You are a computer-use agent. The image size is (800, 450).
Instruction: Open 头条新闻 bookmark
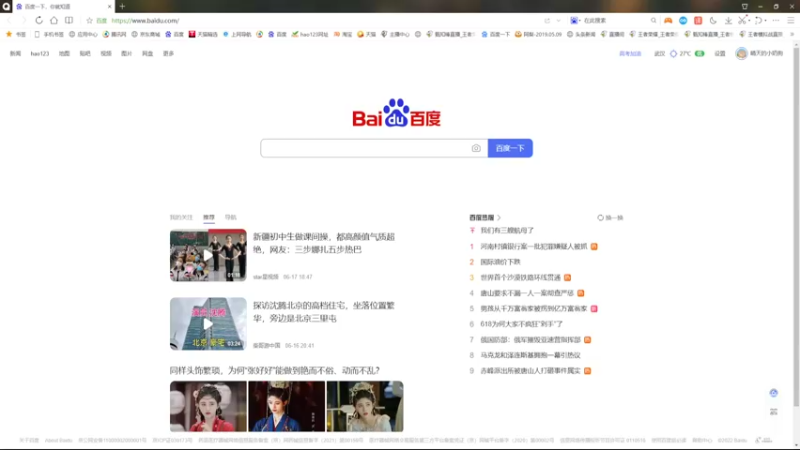click(x=581, y=34)
